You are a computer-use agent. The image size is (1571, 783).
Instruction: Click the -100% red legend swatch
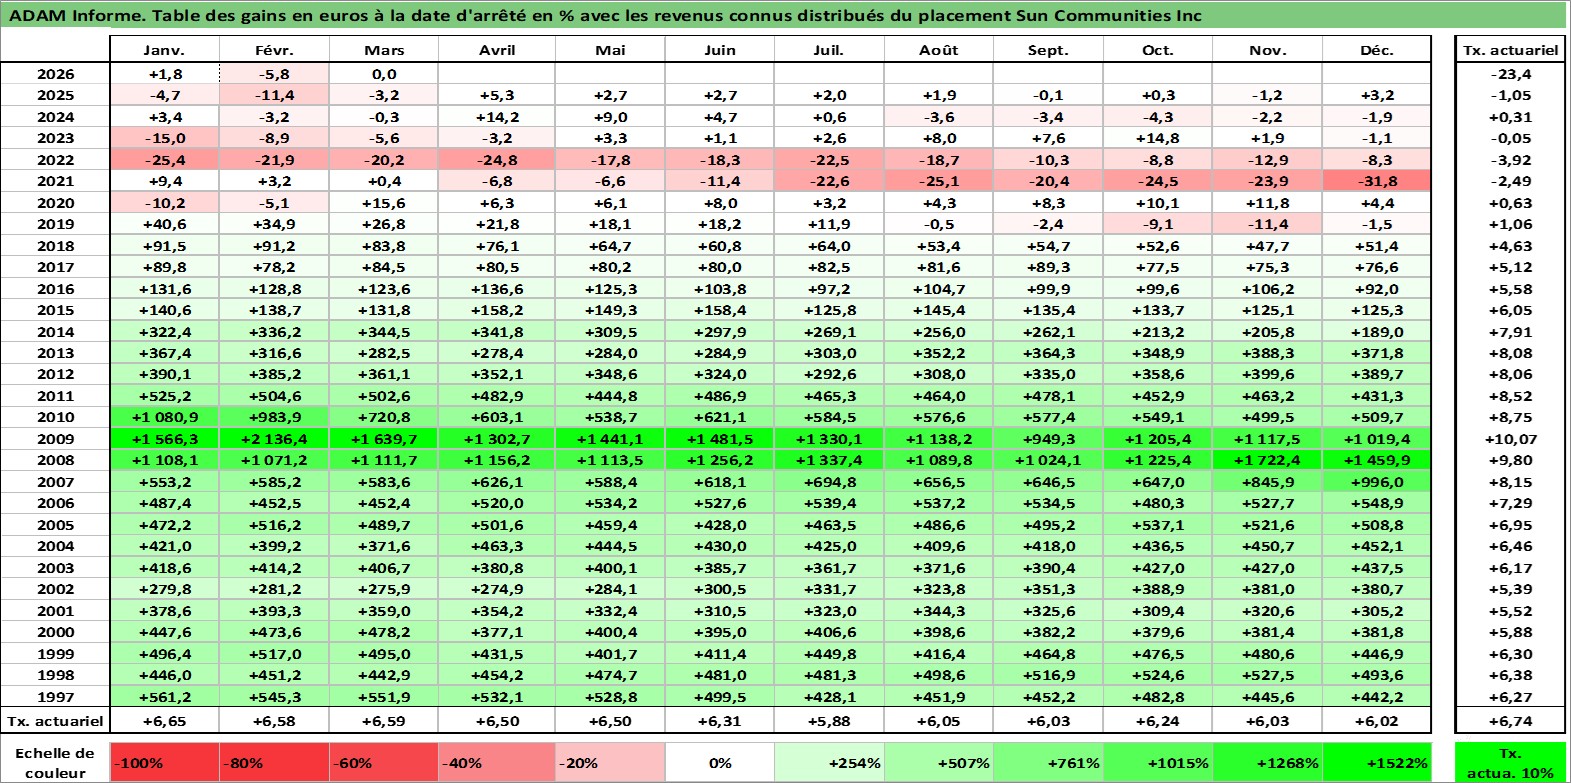165,763
